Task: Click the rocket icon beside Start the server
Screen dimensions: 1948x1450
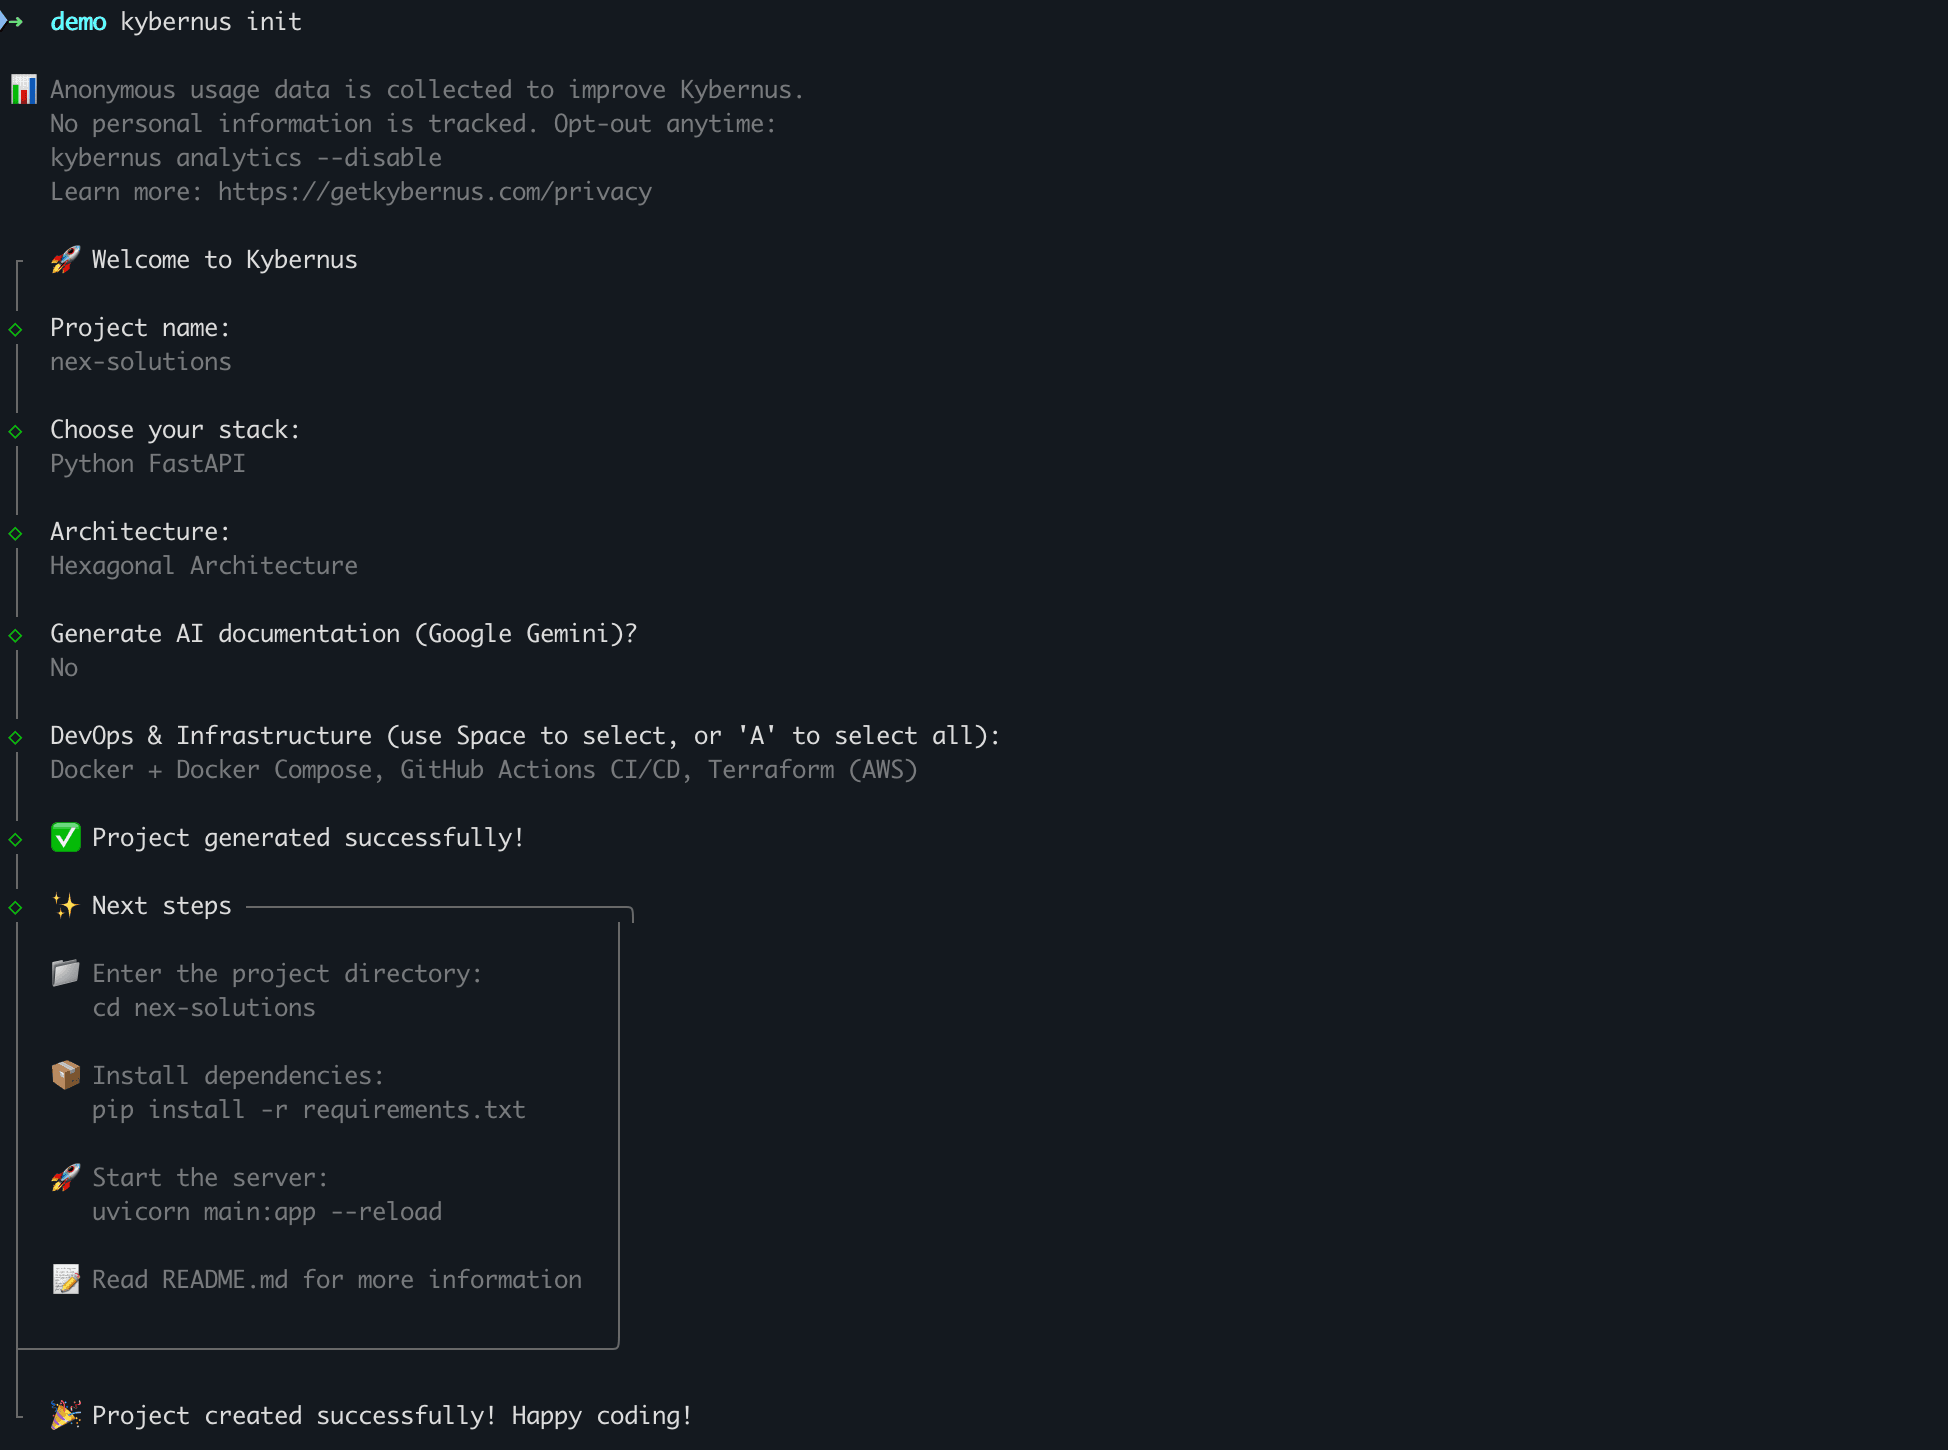Action: pos(66,1177)
